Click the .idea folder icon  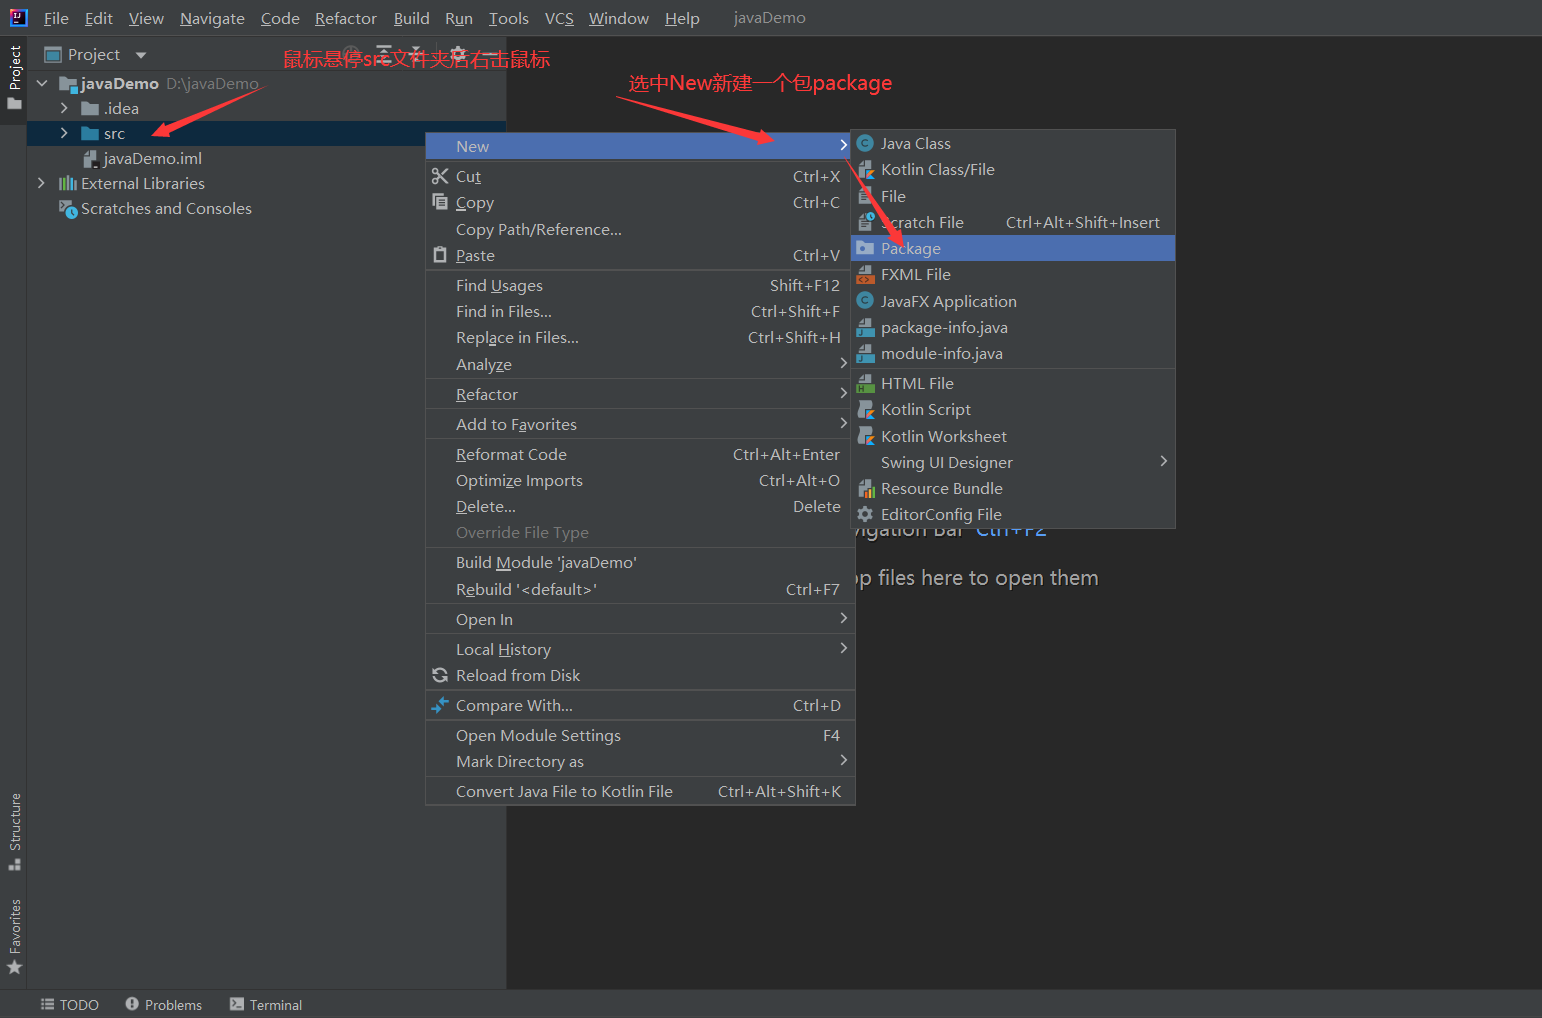click(x=90, y=108)
